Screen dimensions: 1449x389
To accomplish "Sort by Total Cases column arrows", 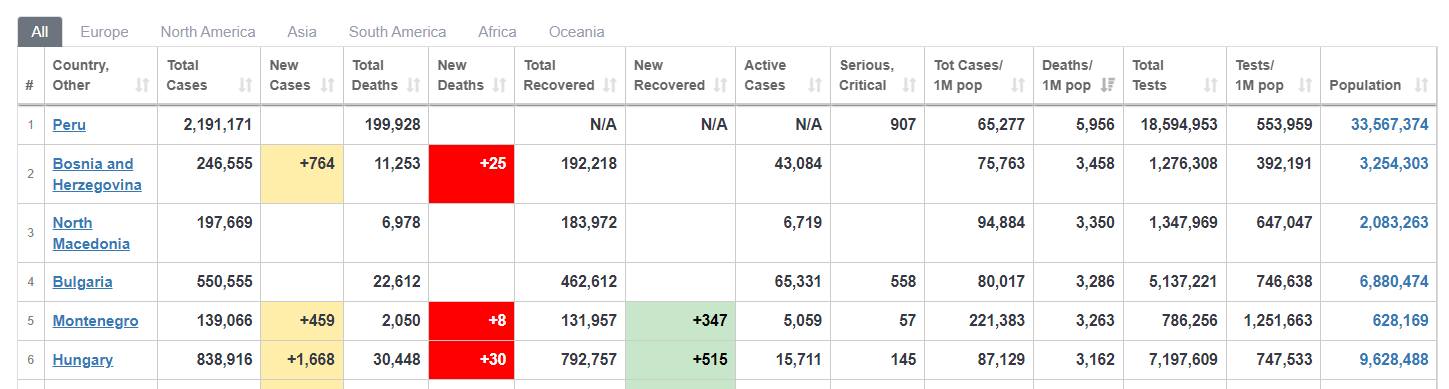I will pyautogui.click(x=245, y=86).
